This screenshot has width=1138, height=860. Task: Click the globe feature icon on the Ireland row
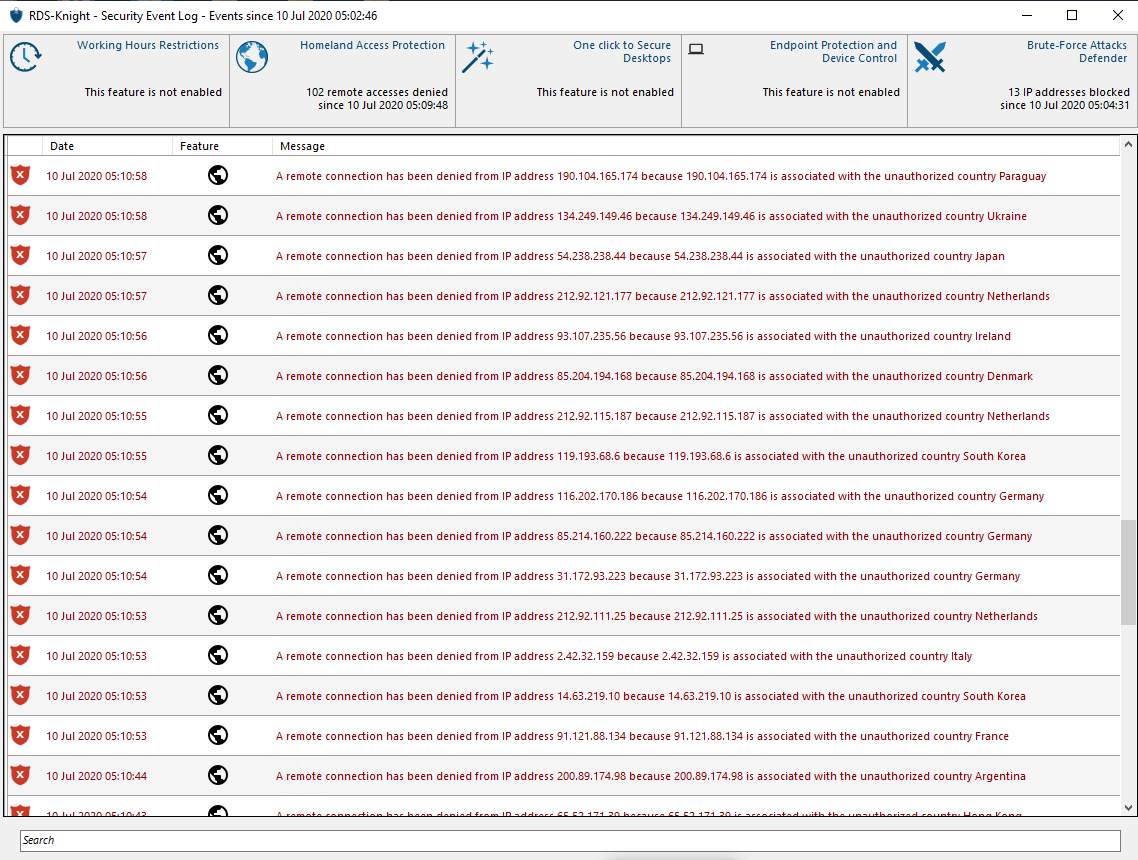click(218, 335)
